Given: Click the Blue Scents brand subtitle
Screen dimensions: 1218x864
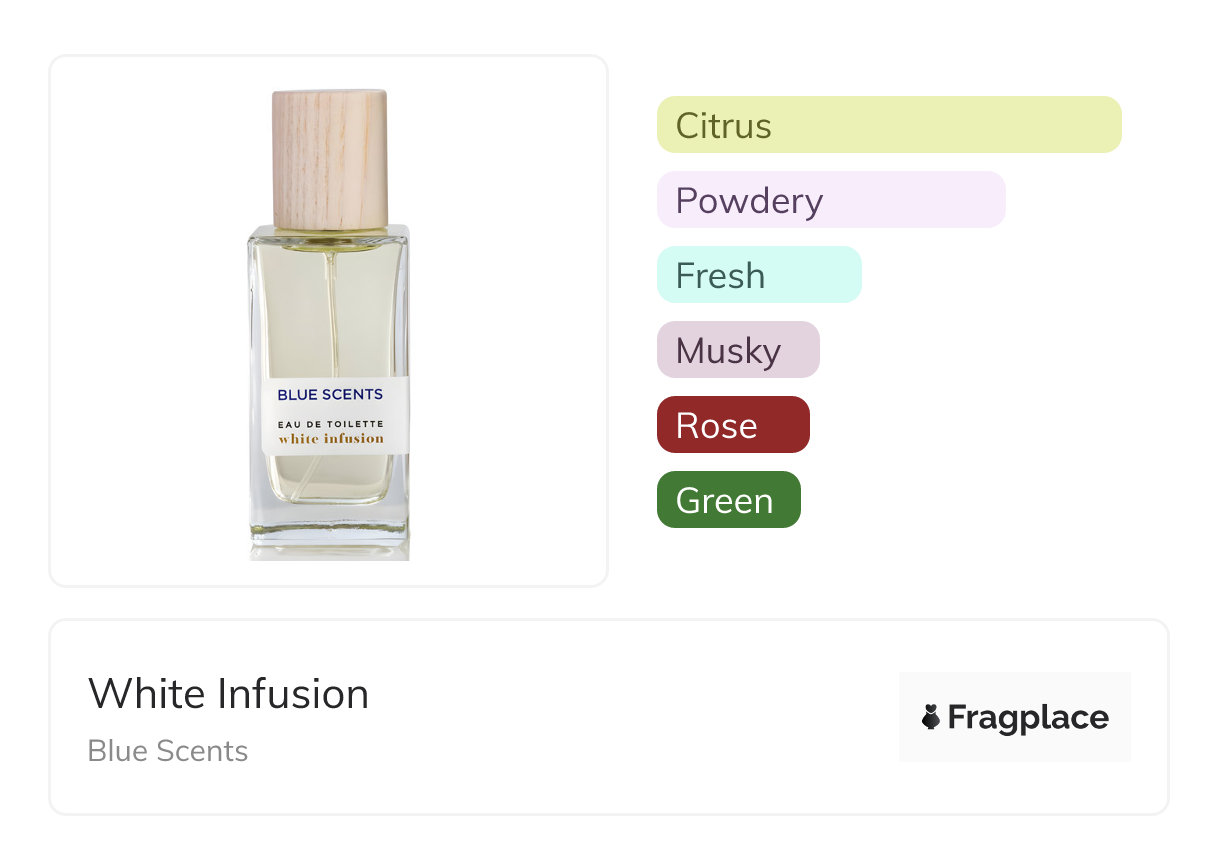Looking at the screenshot, I should [168, 751].
